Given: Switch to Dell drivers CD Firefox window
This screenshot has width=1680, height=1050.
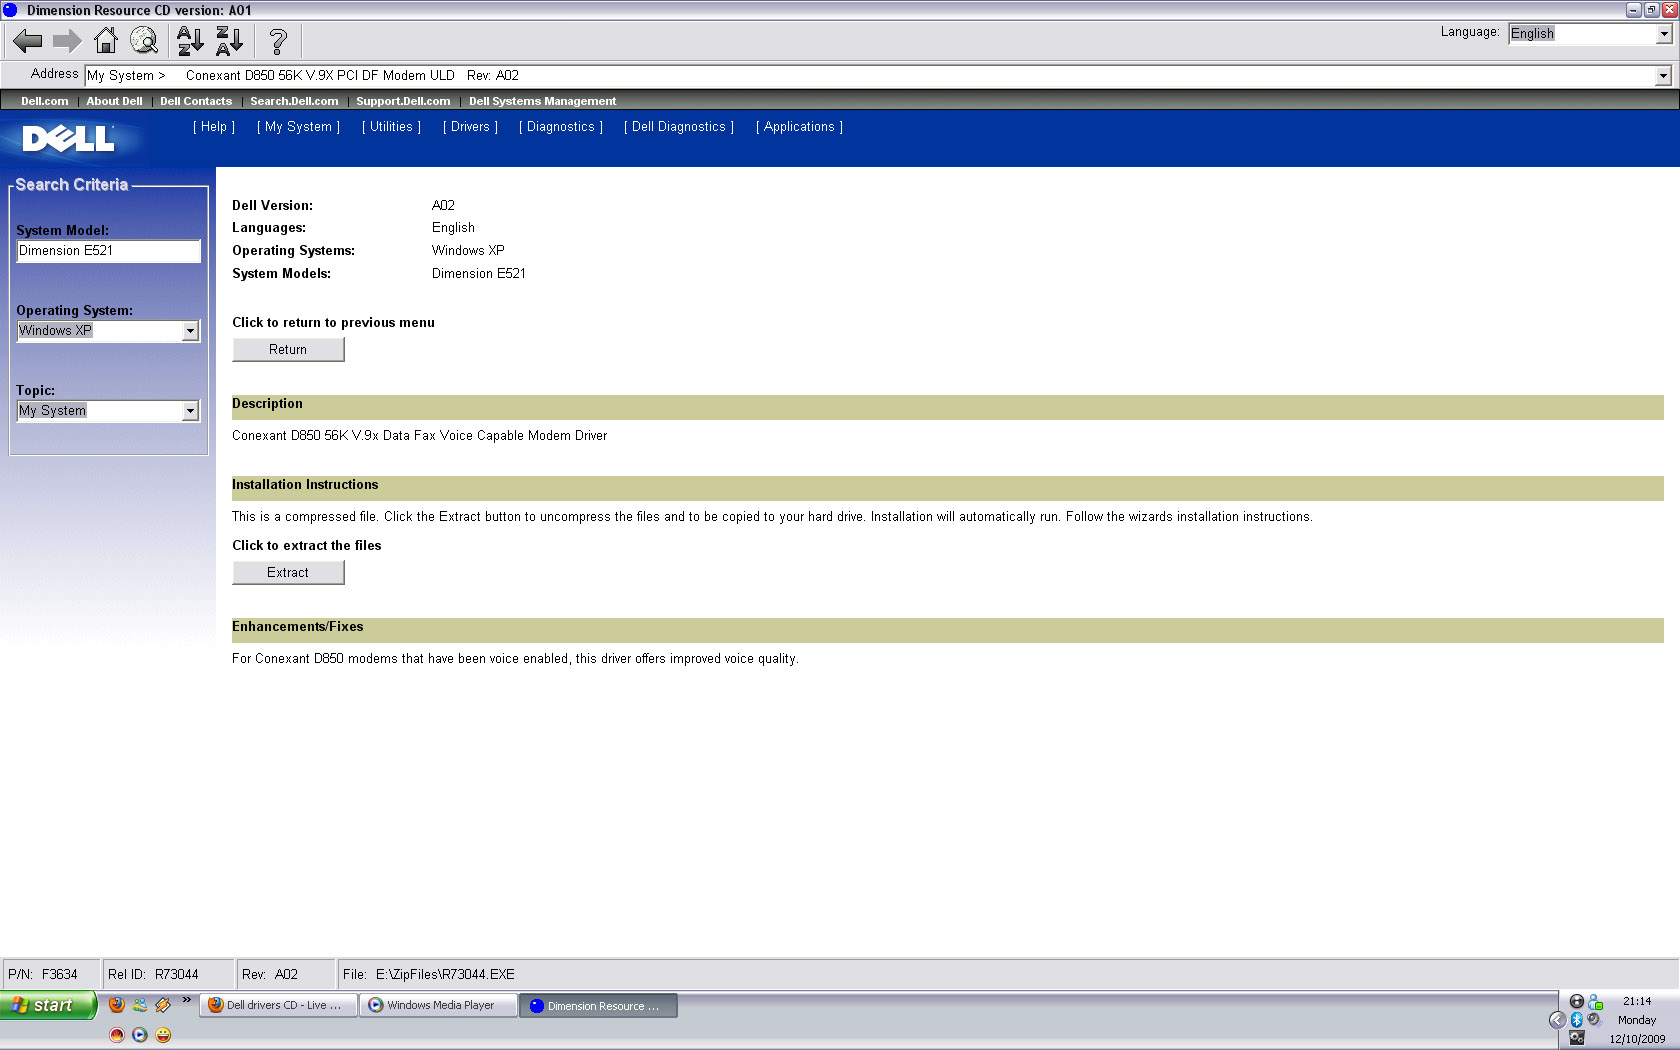Looking at the screenshot, I should coord(279,1005).
